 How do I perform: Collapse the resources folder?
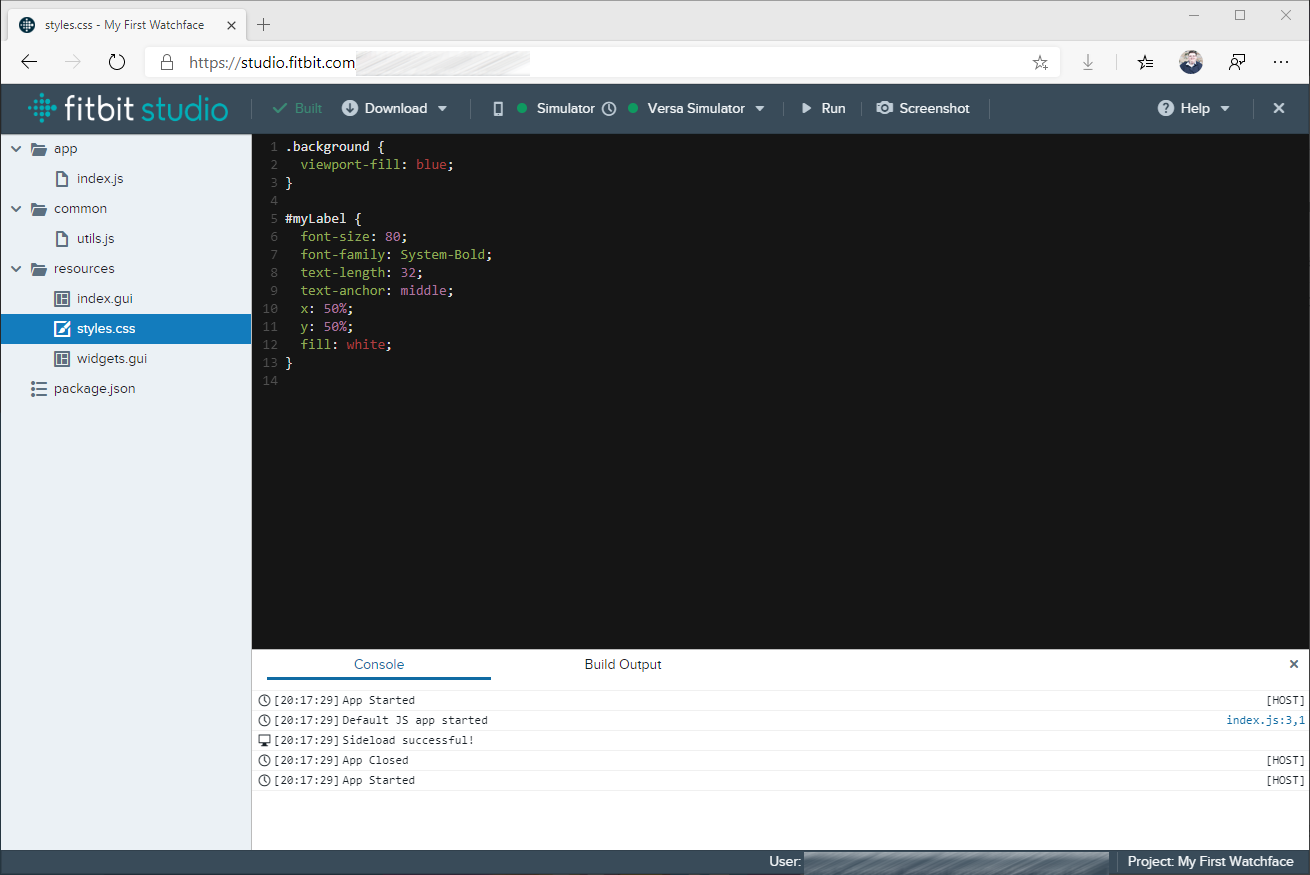(x=16, y=269)
